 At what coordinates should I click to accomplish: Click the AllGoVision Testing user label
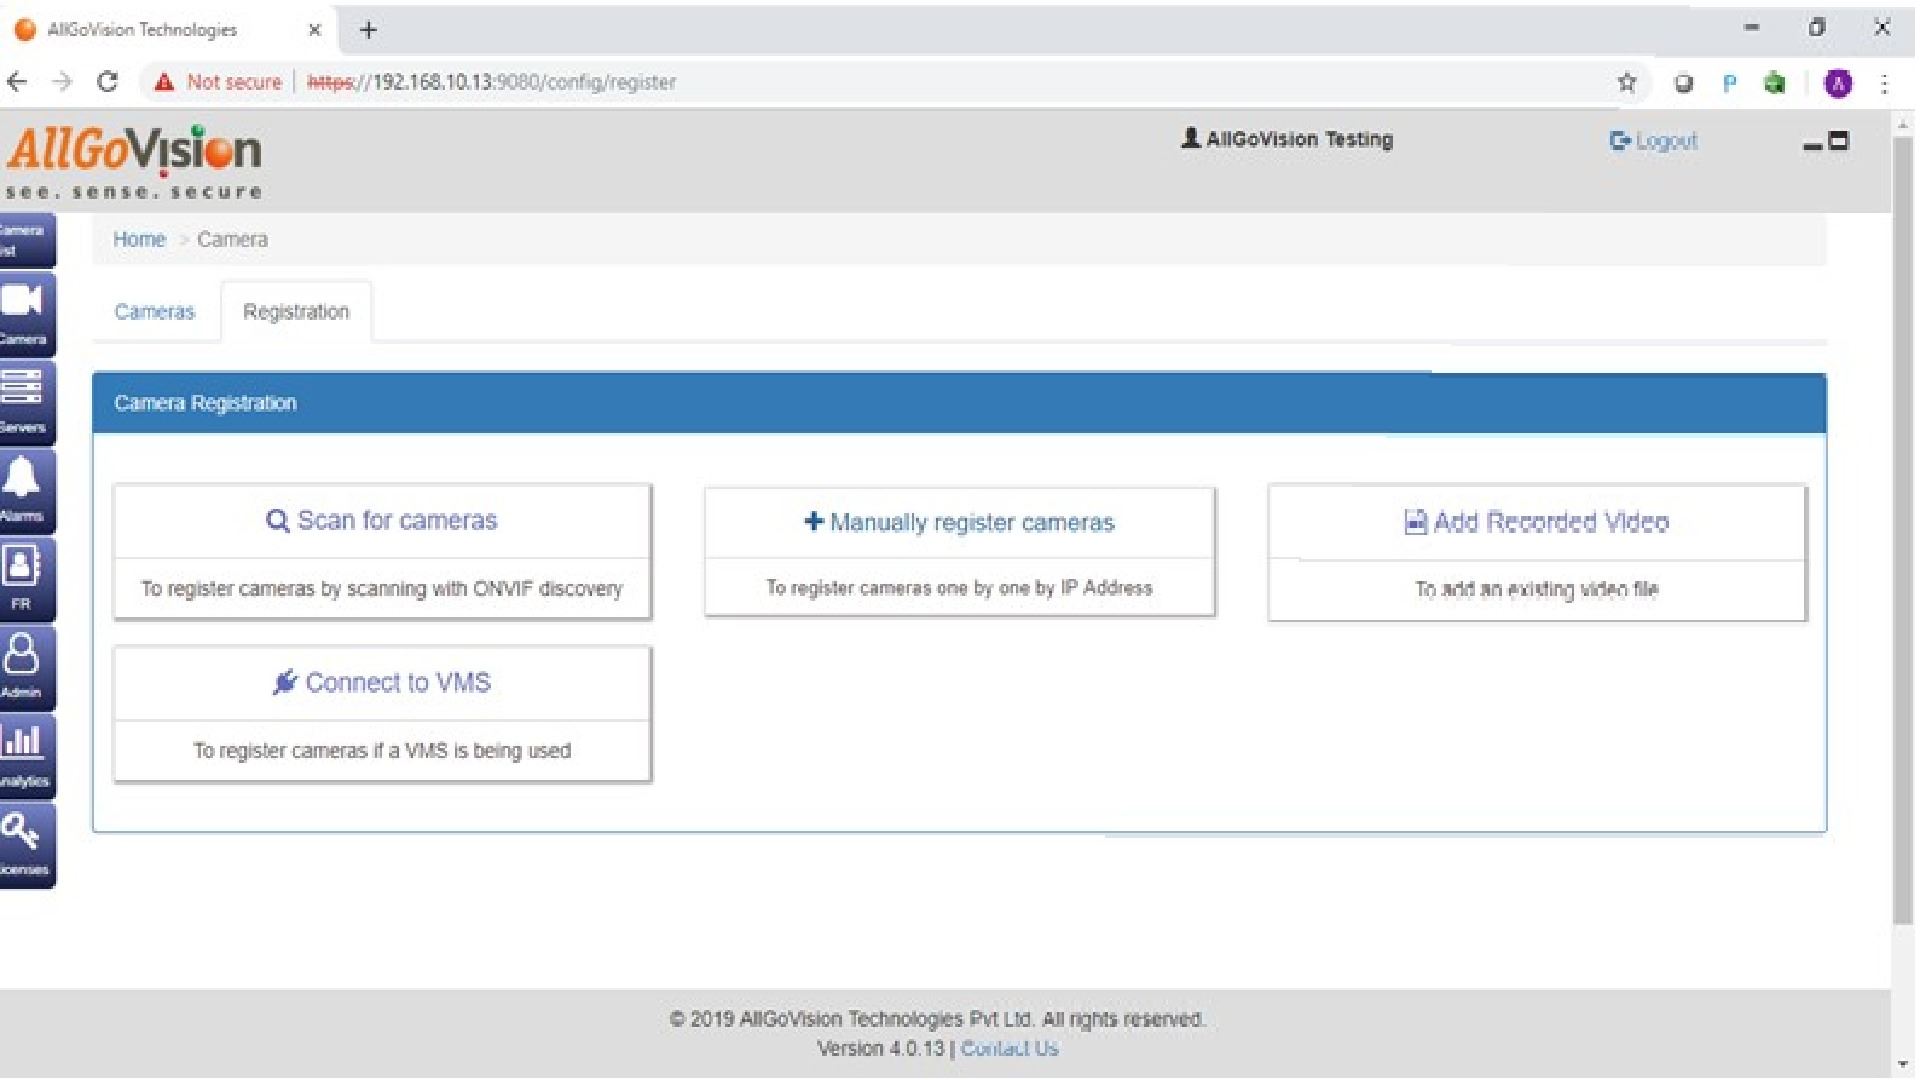click(1287, 139)
